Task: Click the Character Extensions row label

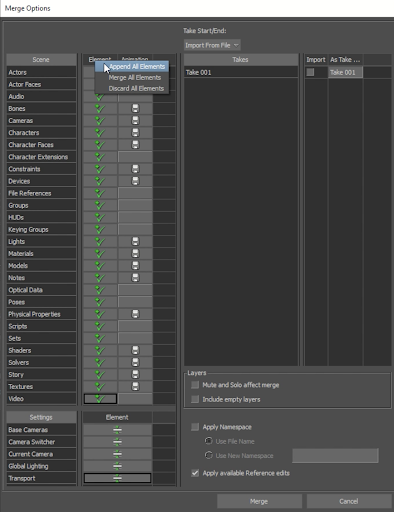Action: 41,157
